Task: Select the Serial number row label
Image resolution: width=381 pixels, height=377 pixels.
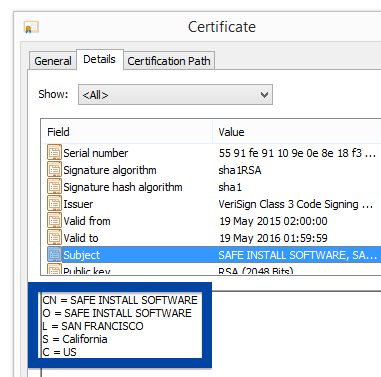Action: [x=96, y=153]
